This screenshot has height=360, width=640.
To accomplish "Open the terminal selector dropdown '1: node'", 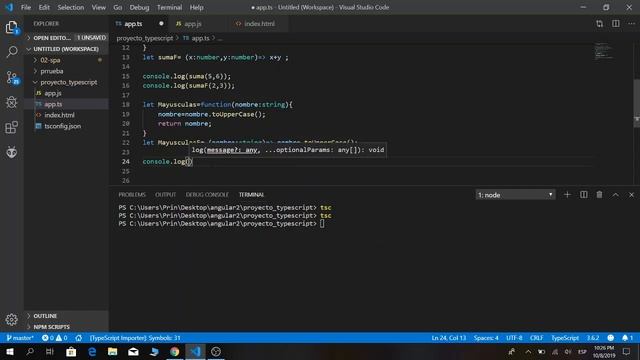I will [516, 195].
